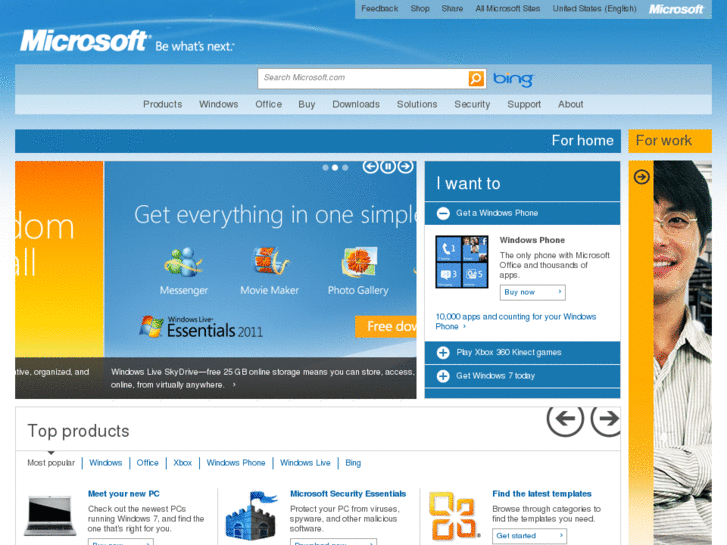The height and width of the screenshot is (545, 727).
Task: Click the Share link at top
Action: [x=452, y=8]
